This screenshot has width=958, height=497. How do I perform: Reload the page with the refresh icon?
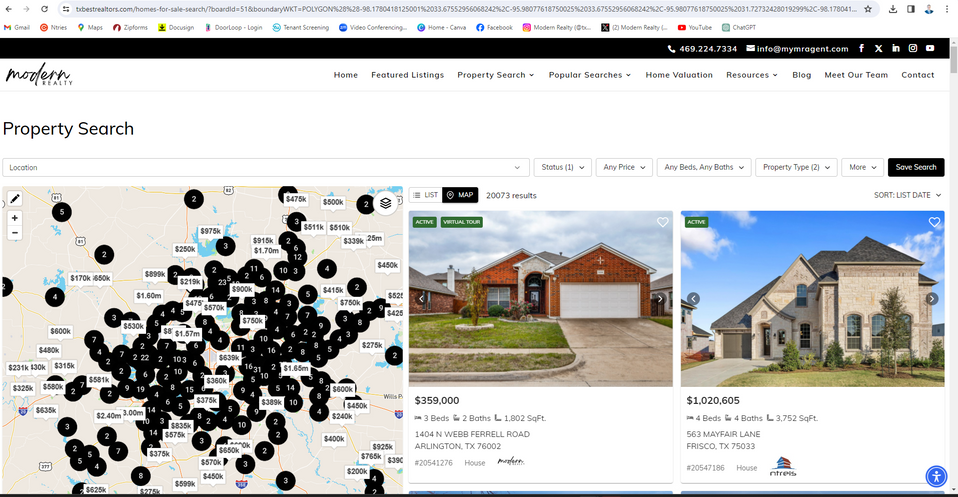(x=44, y=9)
